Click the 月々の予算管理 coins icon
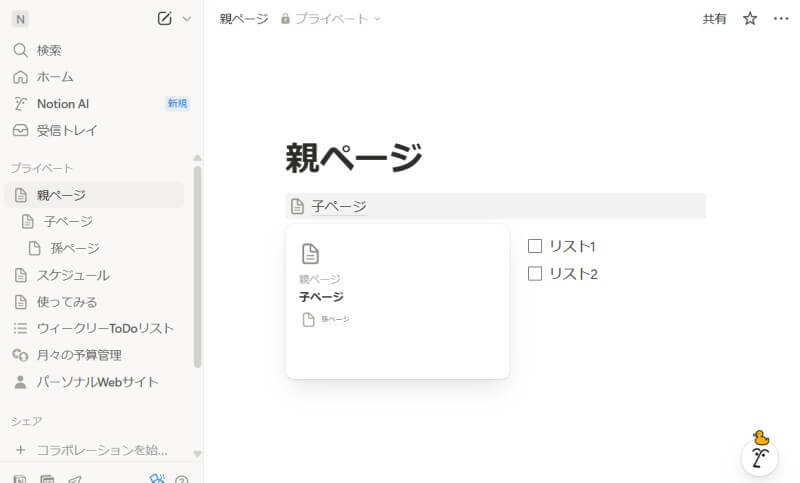Screen dimensions: 800x483 point(20,355)
